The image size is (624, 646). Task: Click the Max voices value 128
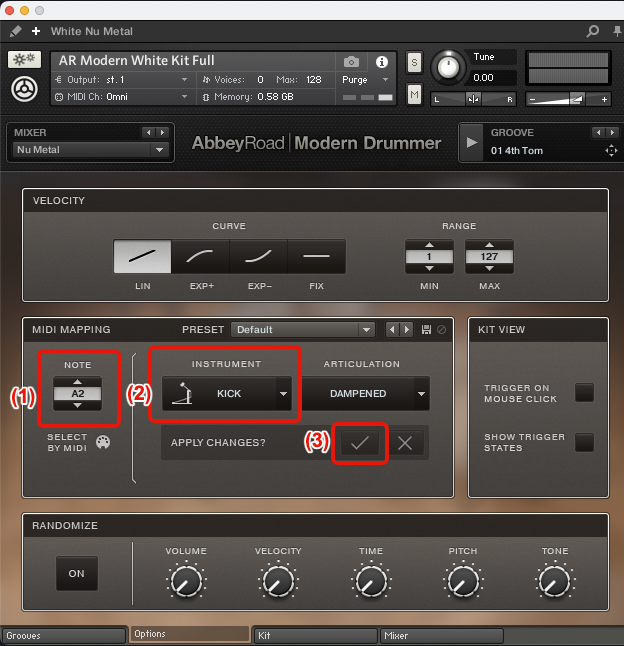point(313,80)
